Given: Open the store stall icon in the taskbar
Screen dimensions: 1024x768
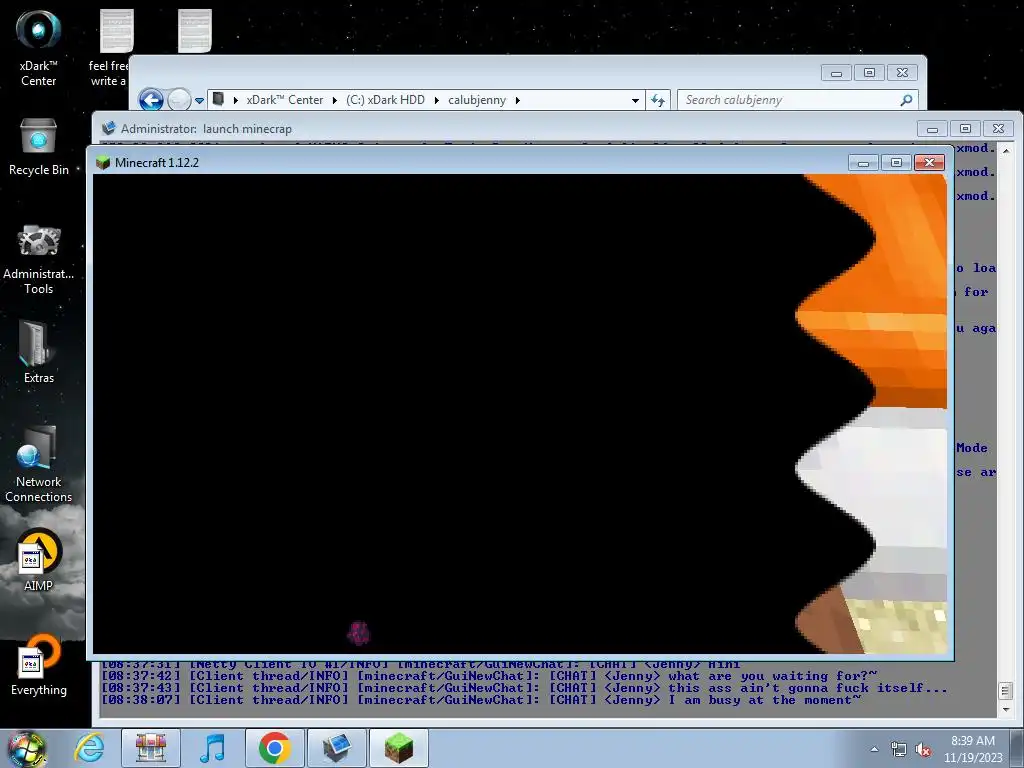Looking at the screenshot, I should (x=151, y=748).
